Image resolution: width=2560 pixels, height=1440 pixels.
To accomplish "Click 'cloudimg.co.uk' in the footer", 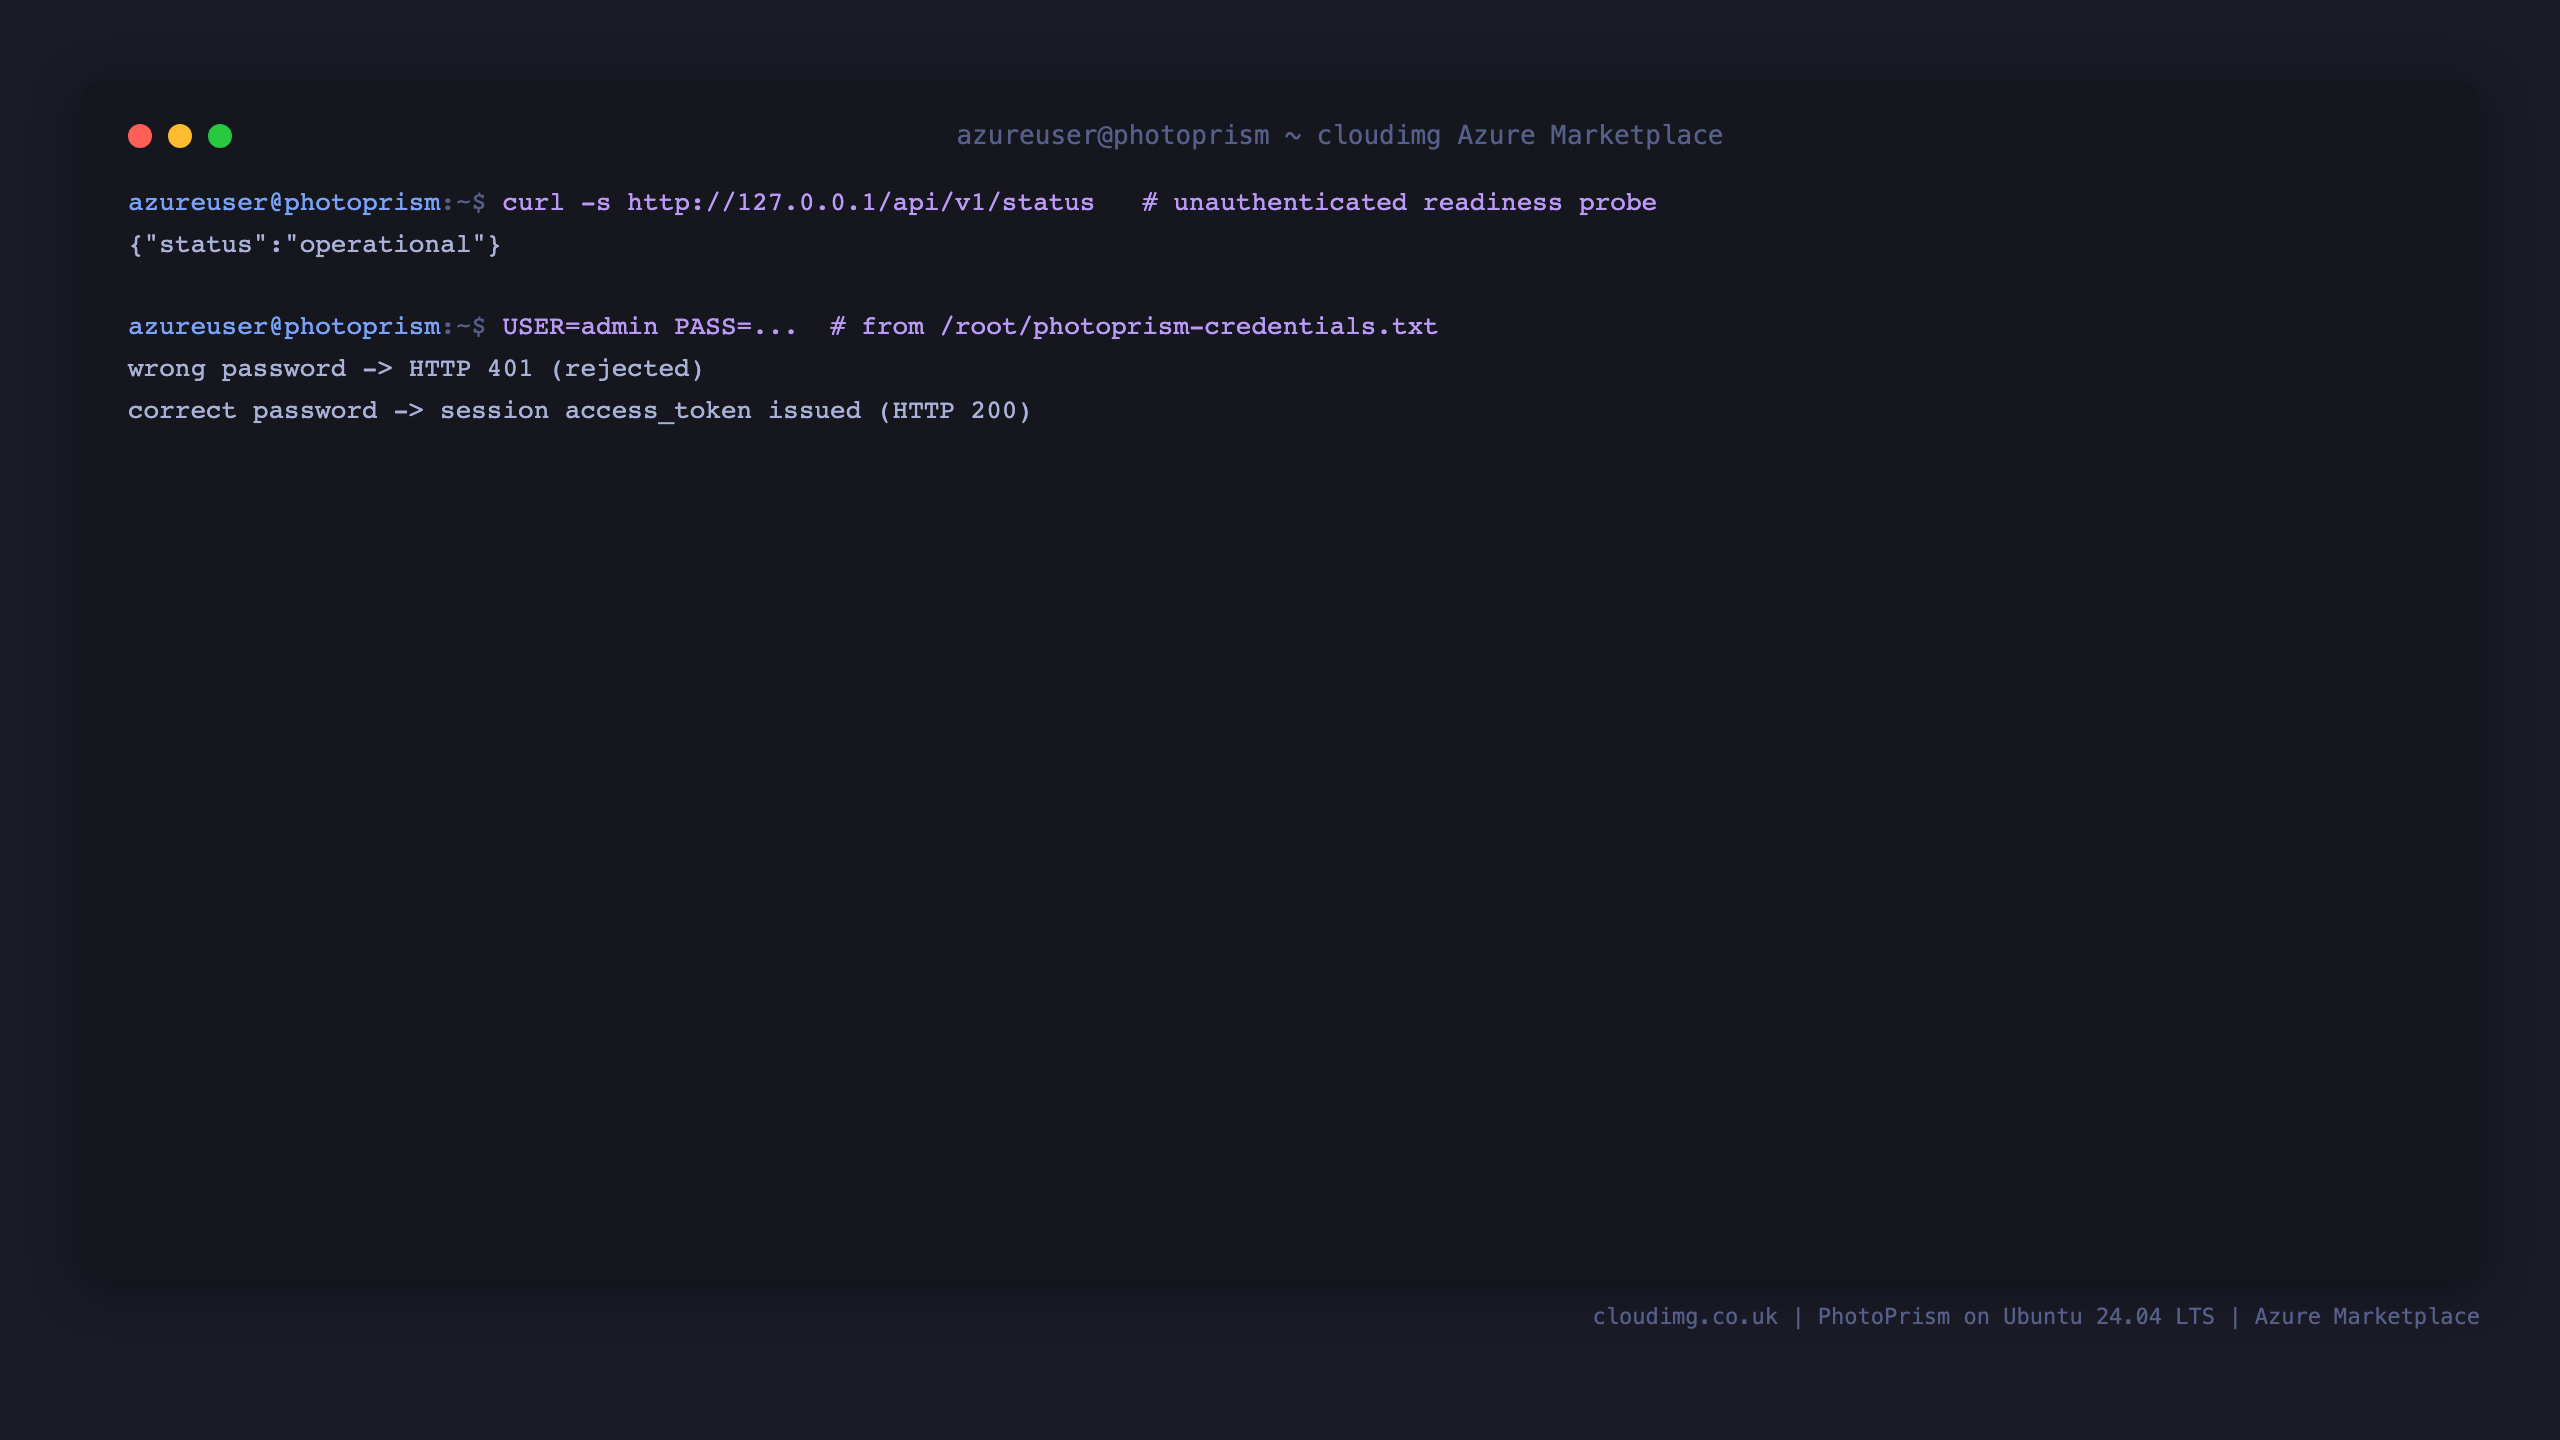I will tap(1685, 1316).
